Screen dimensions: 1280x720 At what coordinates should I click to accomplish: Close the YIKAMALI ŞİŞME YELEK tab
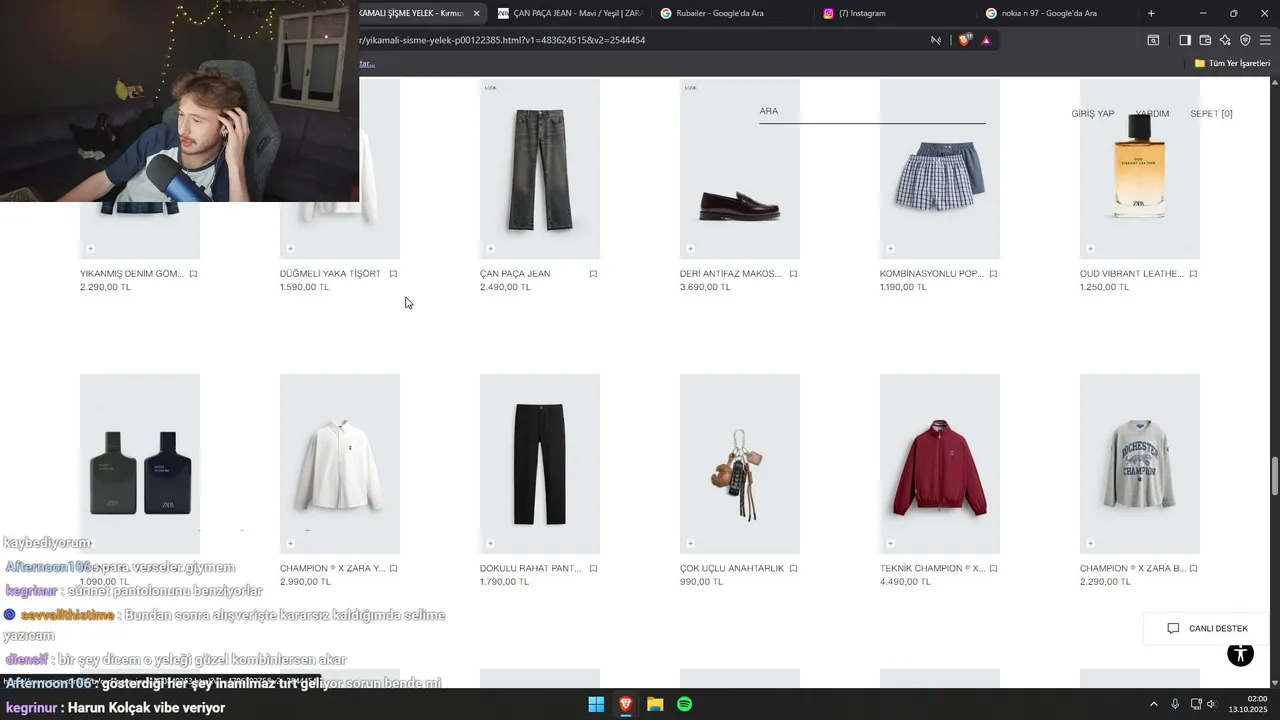tap(476, 13)
